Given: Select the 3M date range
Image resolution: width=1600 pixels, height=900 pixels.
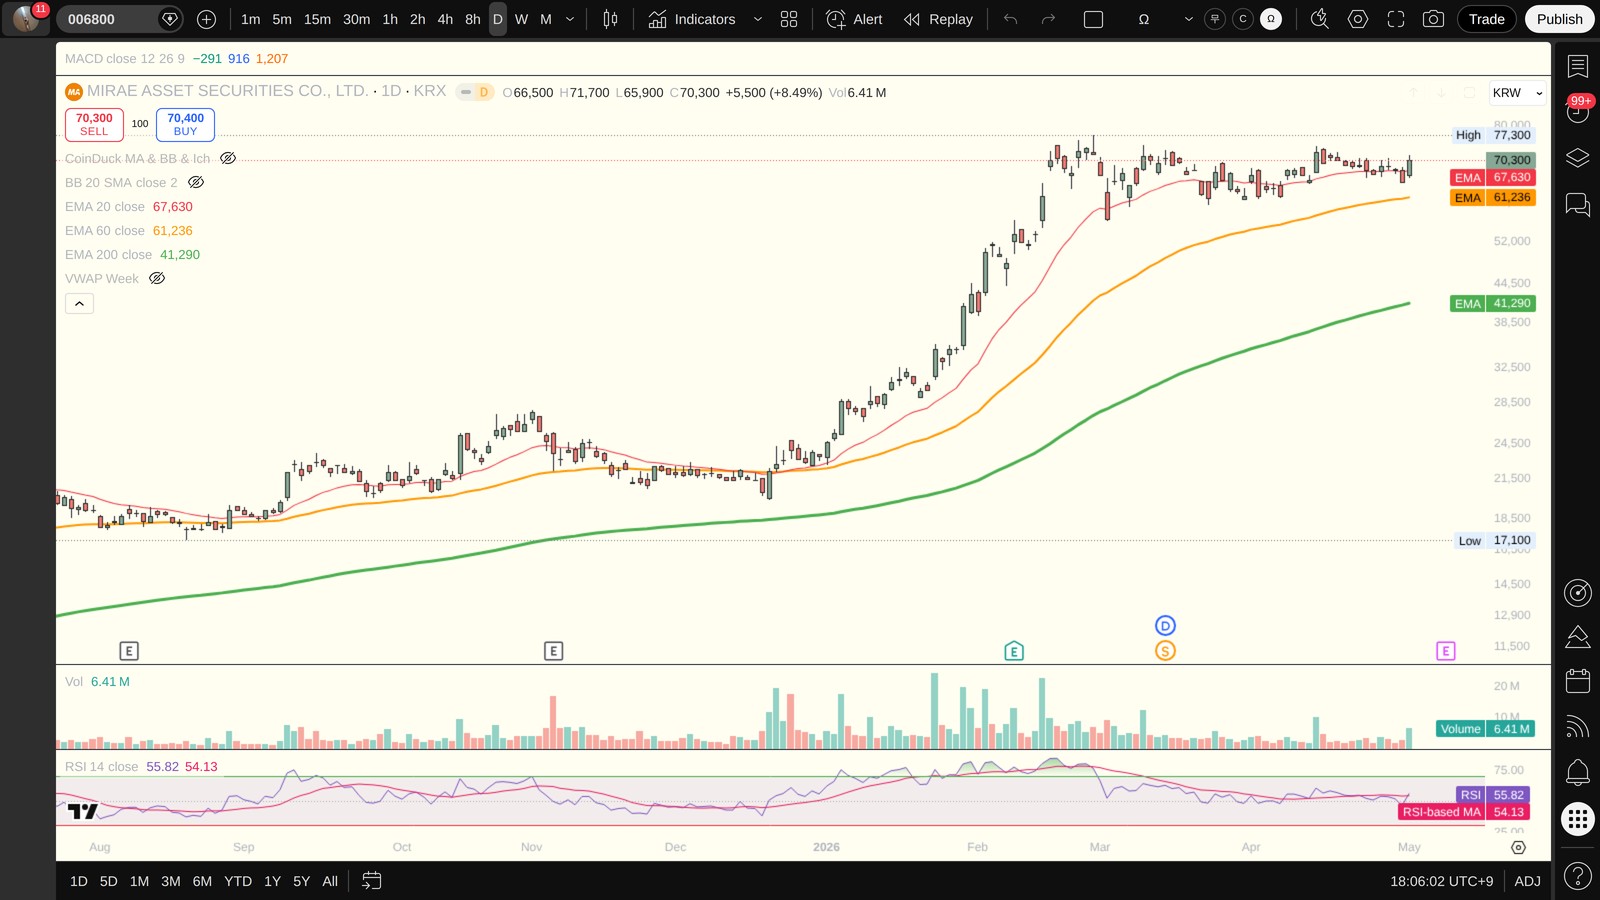Looking at the screenshot, I should pyautogui.click(x=171, y=881).
